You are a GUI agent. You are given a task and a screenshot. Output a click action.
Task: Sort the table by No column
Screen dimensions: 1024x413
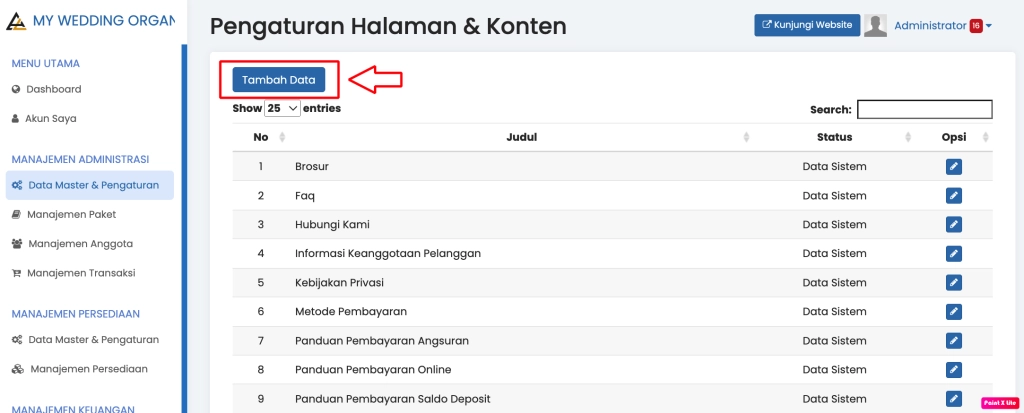(x=261, y=137)
